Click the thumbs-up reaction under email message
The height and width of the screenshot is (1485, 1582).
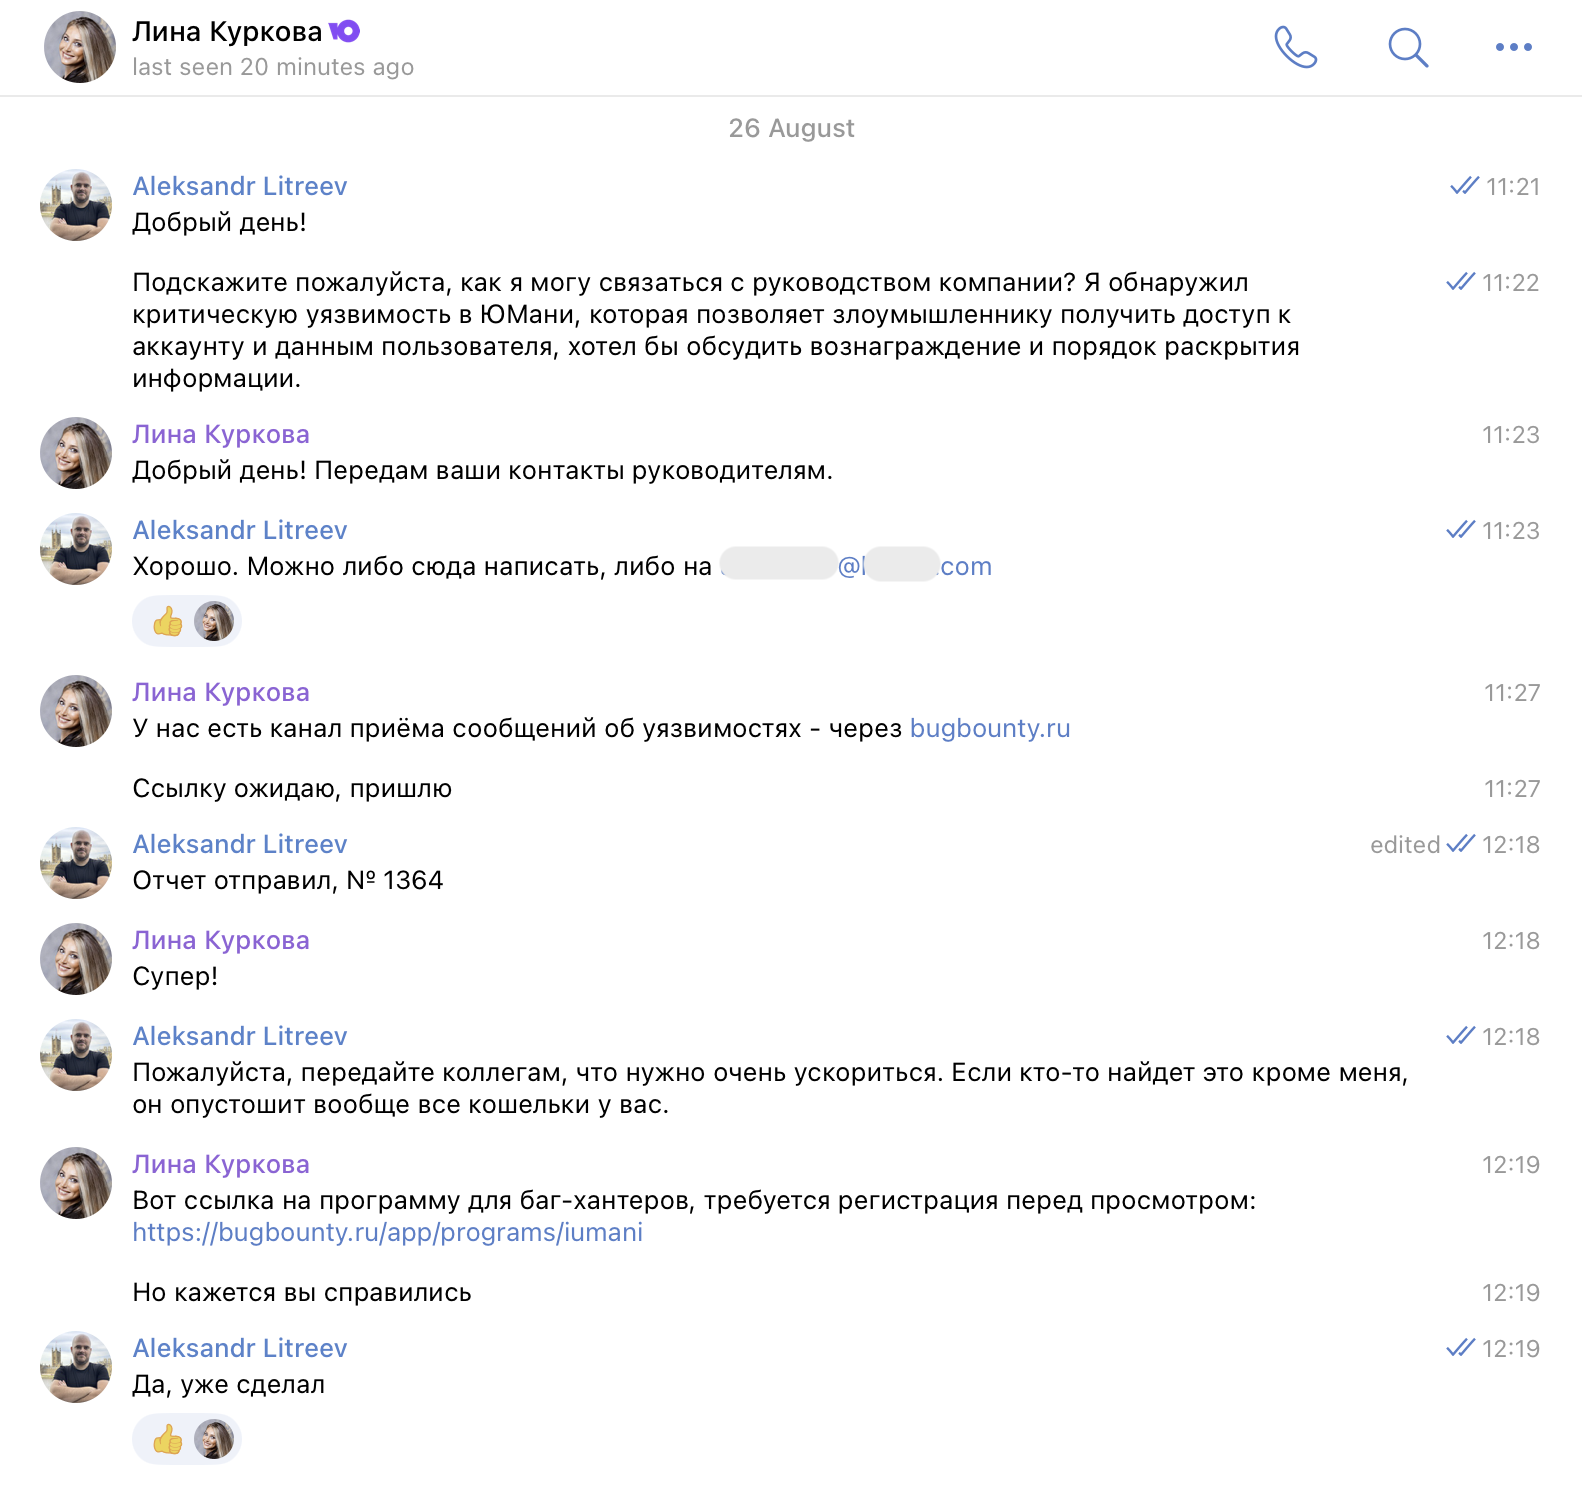point(166,620)
